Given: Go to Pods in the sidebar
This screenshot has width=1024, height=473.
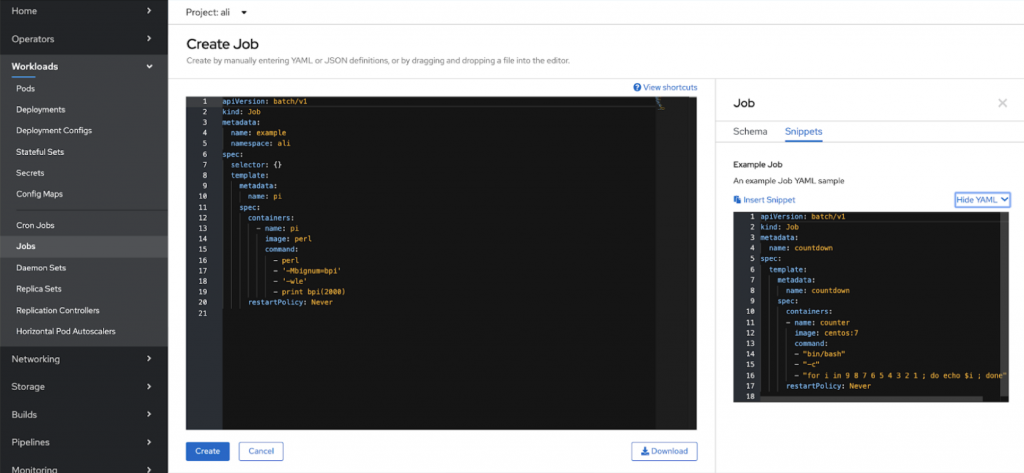Looking at the screenshot, I should [26, 89].
